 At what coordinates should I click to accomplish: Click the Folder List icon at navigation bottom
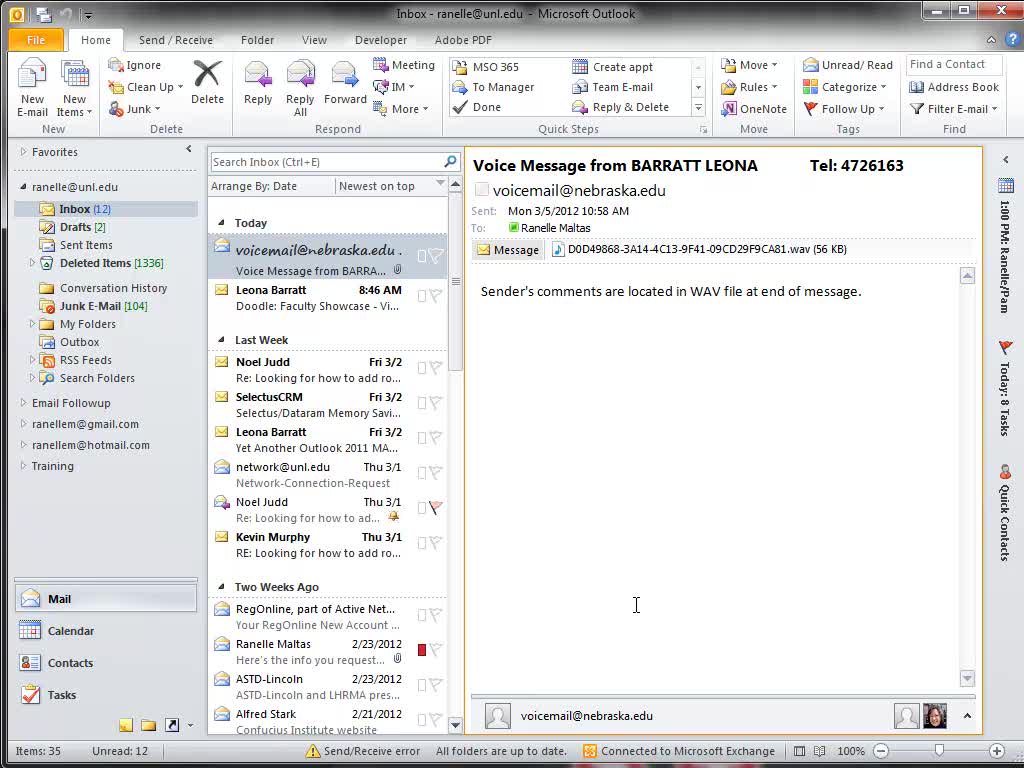coord(149,725)
